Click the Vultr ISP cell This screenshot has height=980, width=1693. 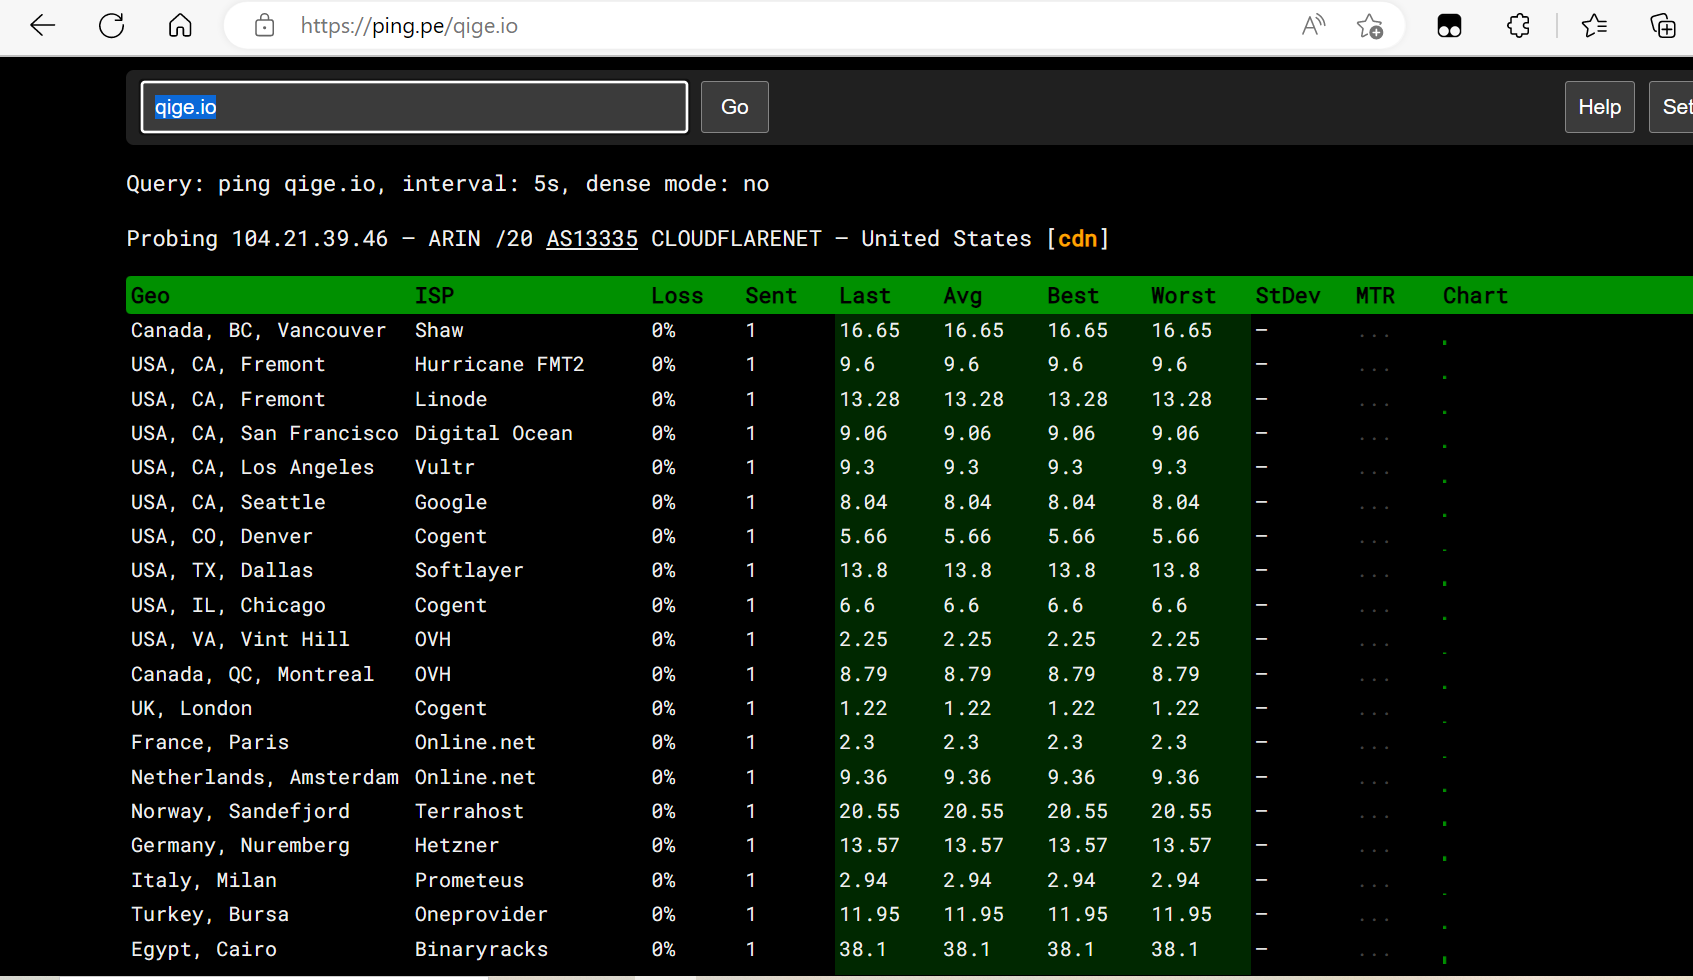[445, 468]
